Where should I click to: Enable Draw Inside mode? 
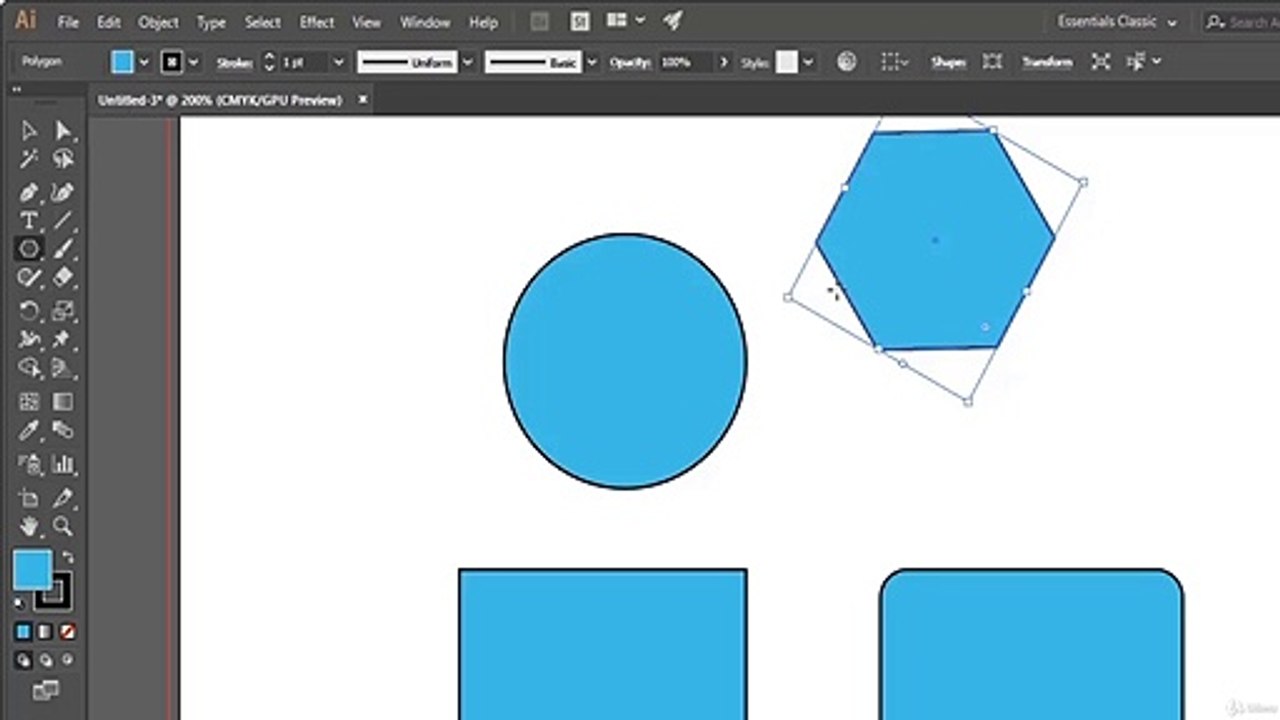[67, 661]
